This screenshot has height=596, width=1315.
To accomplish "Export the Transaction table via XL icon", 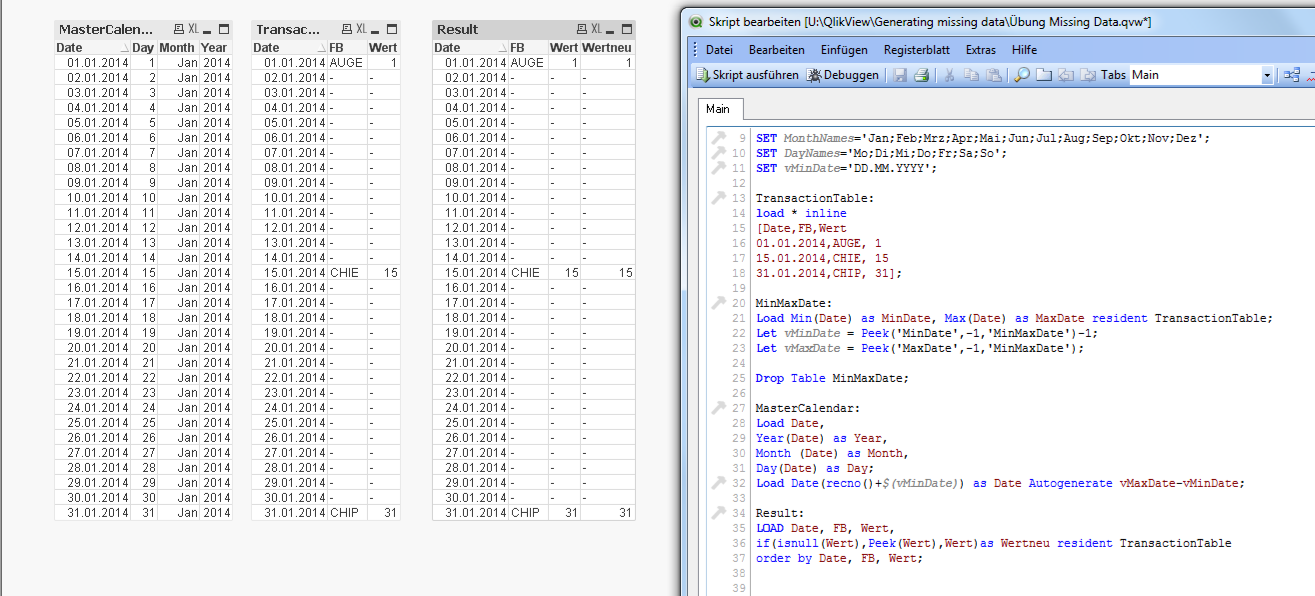I will (362, 29).
